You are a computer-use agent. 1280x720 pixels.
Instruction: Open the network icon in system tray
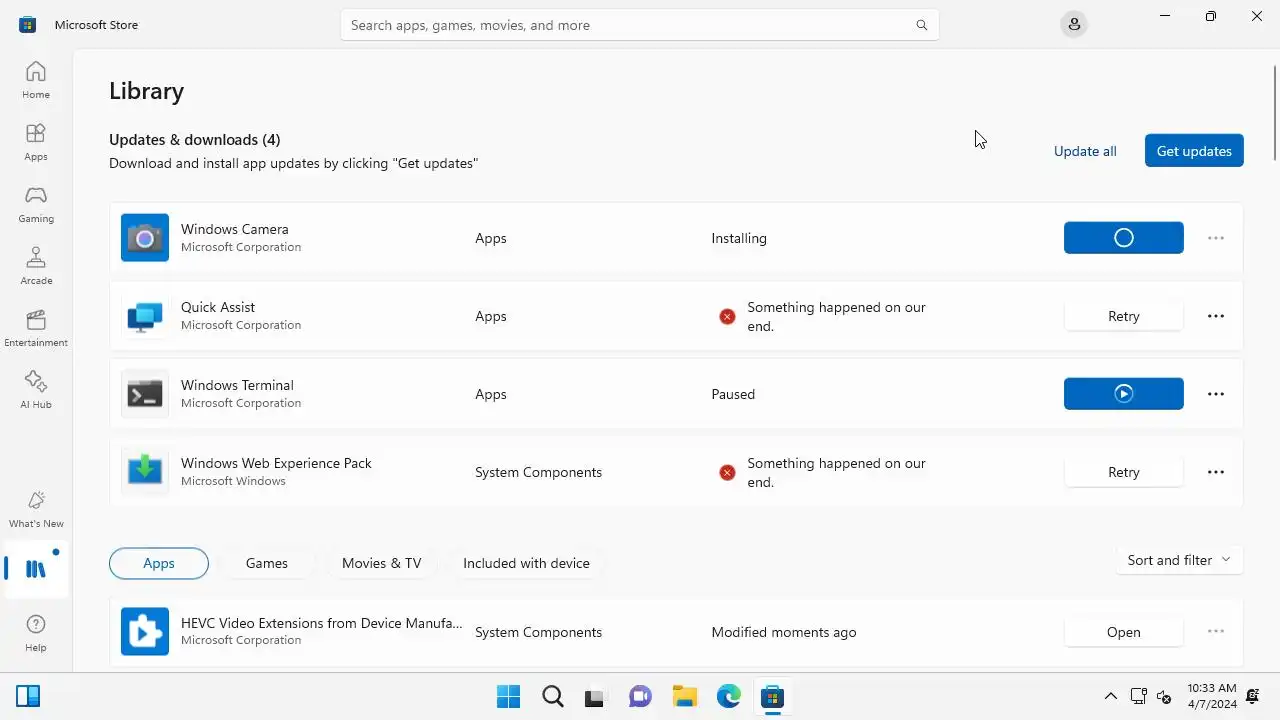[x=1138, y=696]
